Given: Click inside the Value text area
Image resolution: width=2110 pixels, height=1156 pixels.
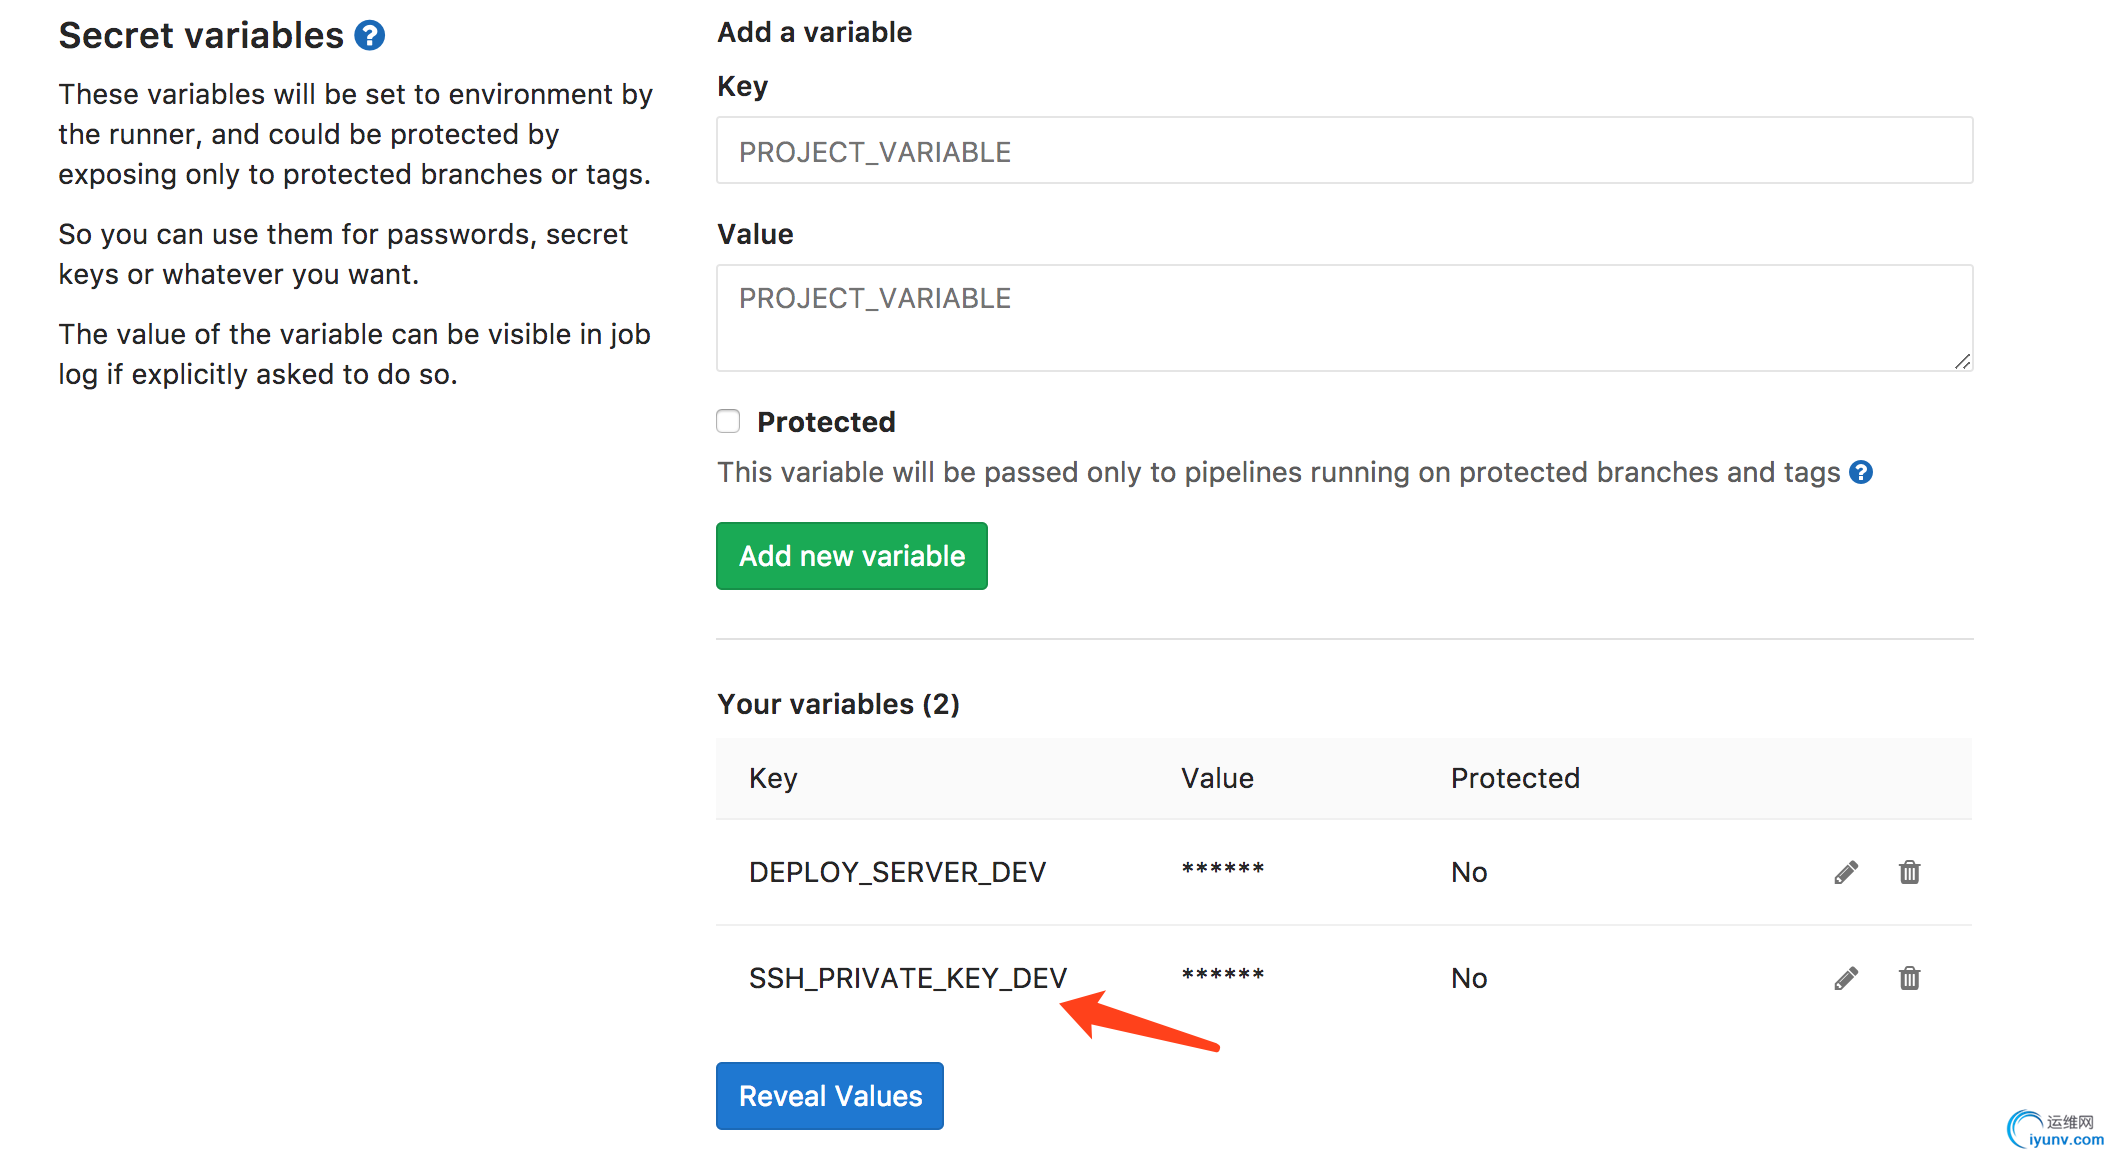Looking at the screenshot, I should coord(1344,318).
